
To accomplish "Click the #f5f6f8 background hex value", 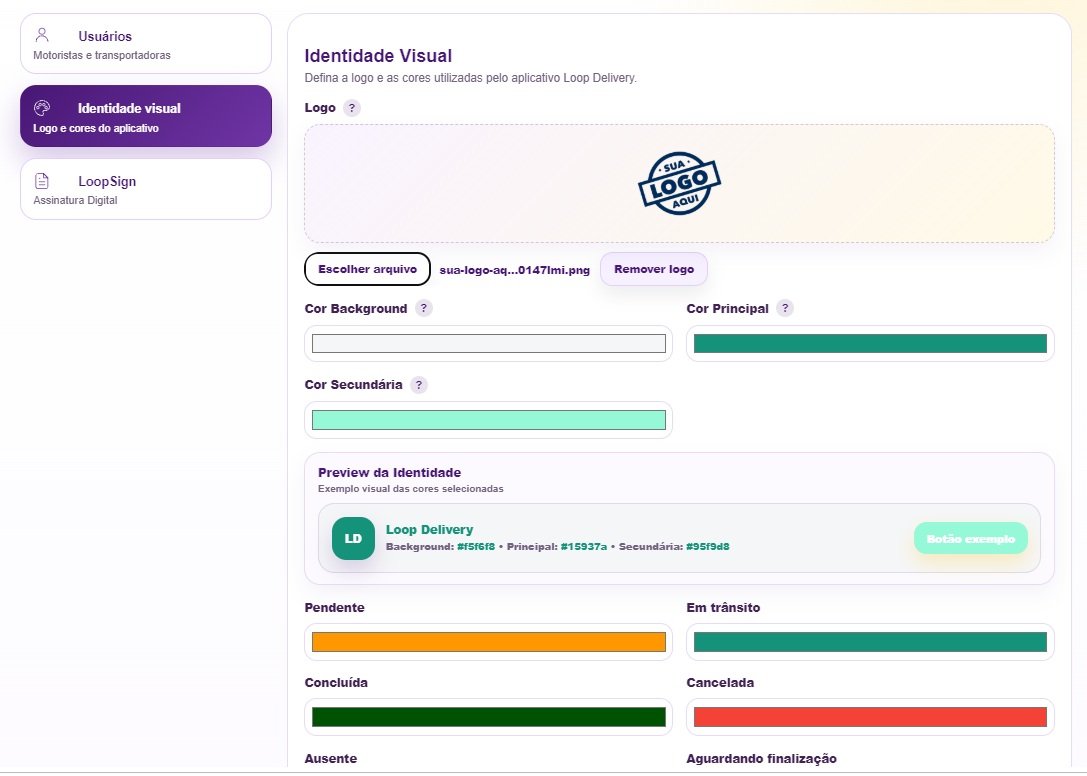I will point(476,546).
